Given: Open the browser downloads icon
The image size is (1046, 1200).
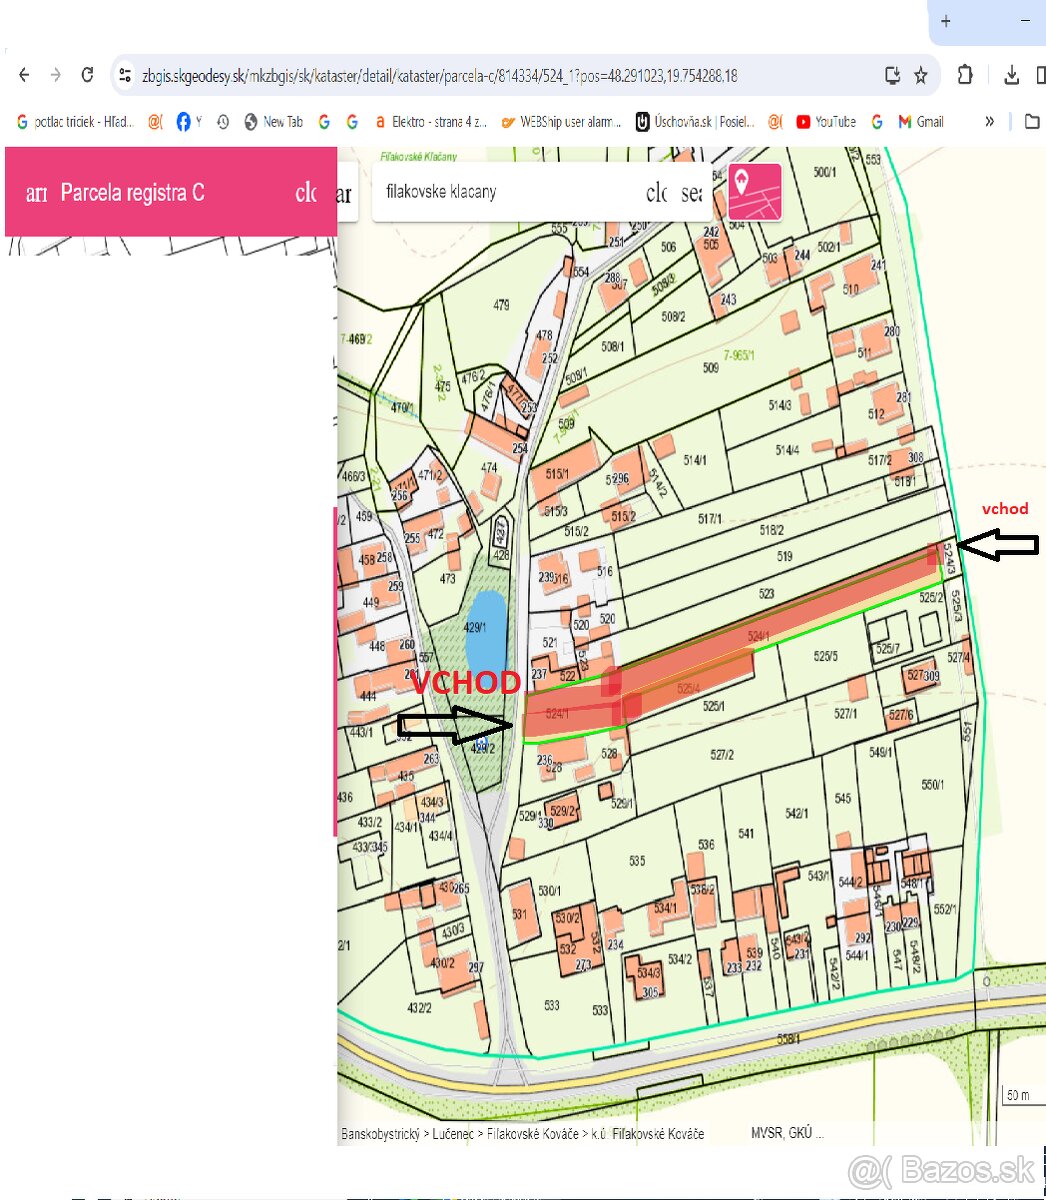Looking at the screenshot, I should (1011, 75).
